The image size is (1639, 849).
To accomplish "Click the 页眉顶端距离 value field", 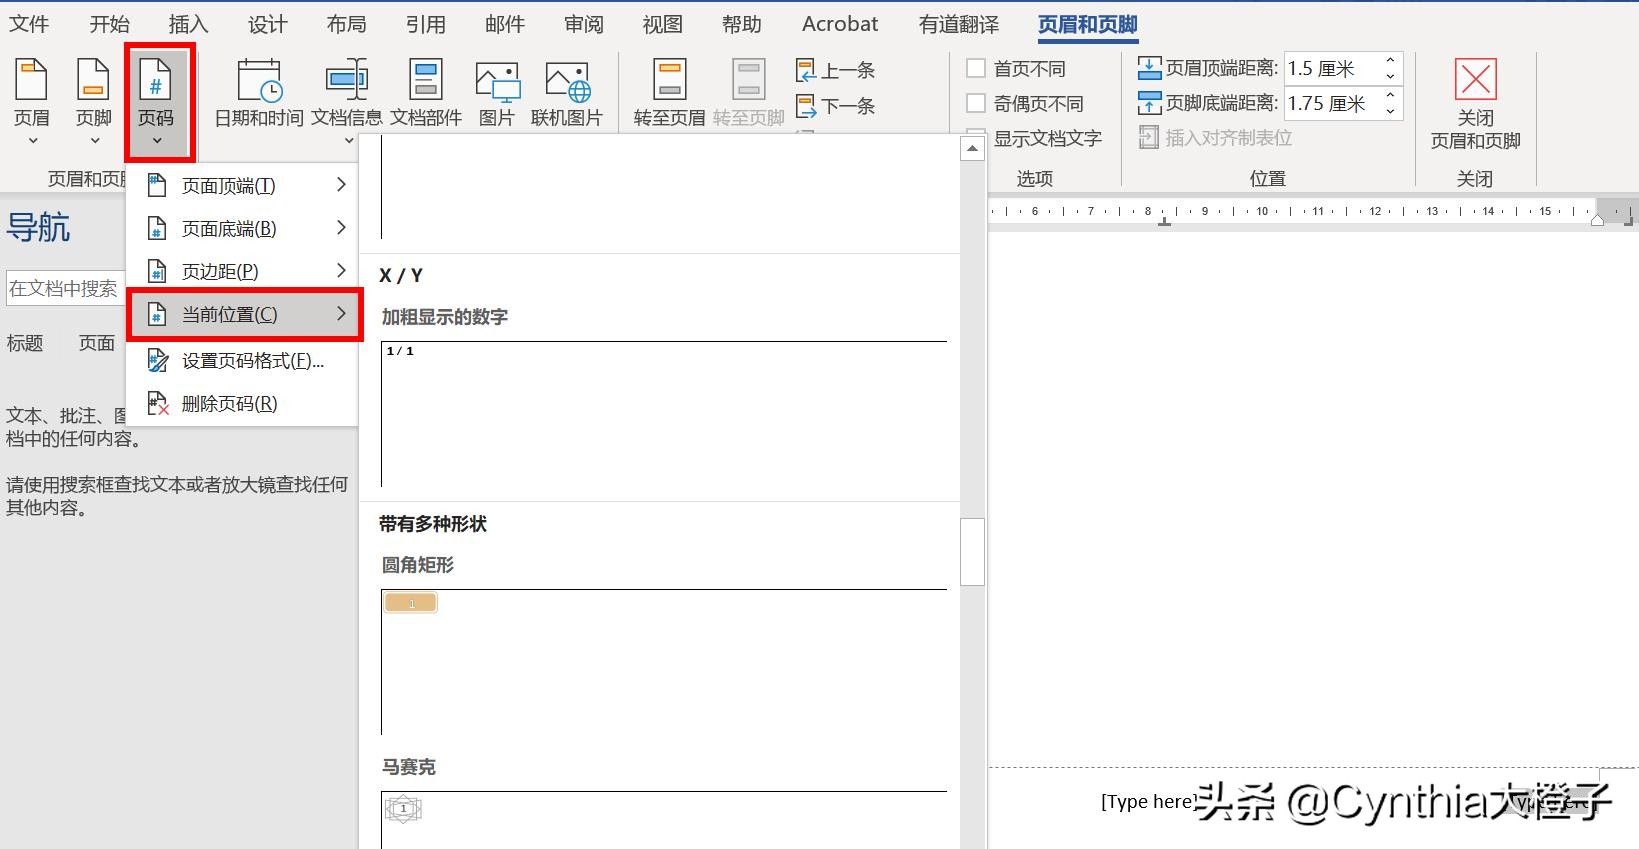I will tap(1331, 68).
